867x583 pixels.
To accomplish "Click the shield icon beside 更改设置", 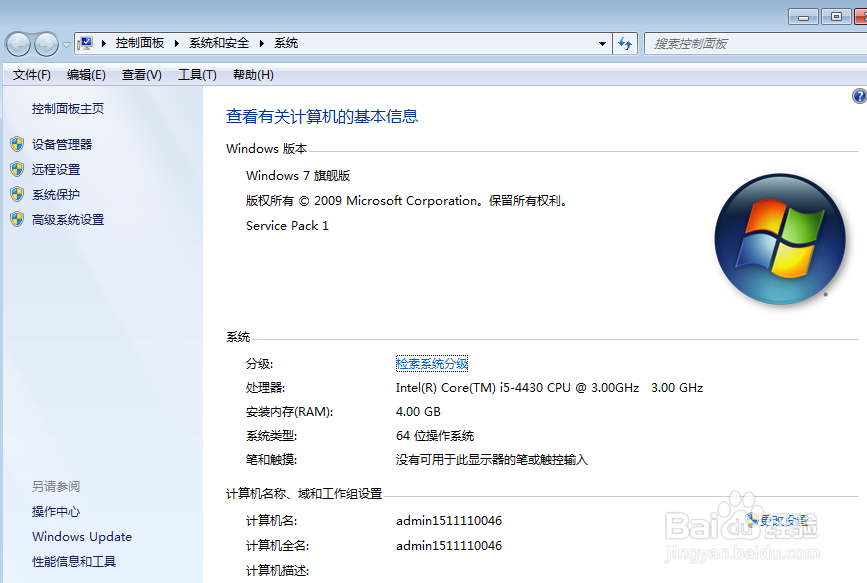I will coord(753,519).
